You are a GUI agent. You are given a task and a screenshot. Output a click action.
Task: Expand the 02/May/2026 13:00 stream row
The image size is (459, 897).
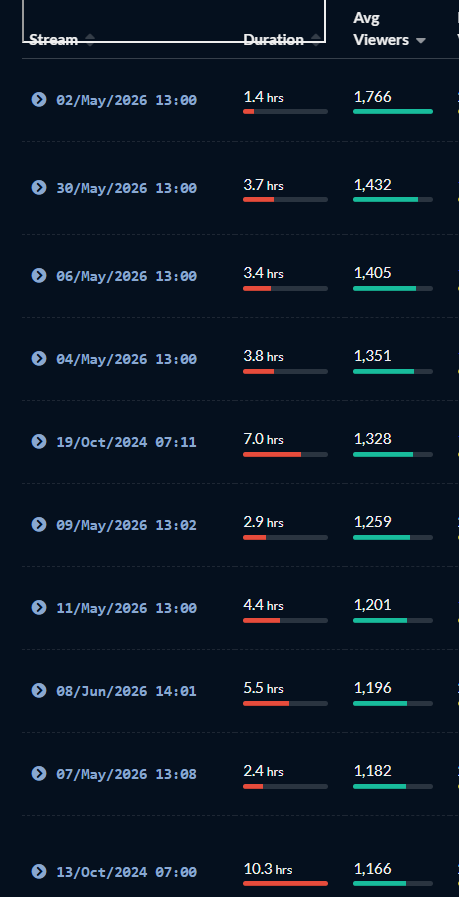pos(38,100)
